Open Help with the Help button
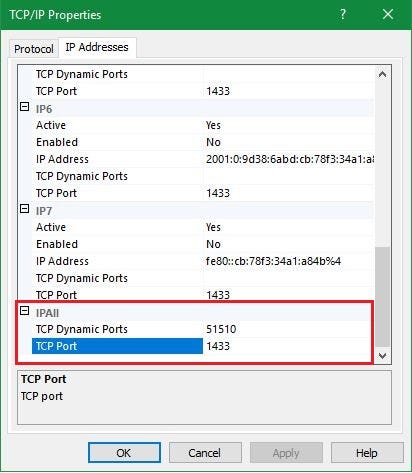Image resolution: width=412 pixels, height=473 pixels. 367,453
